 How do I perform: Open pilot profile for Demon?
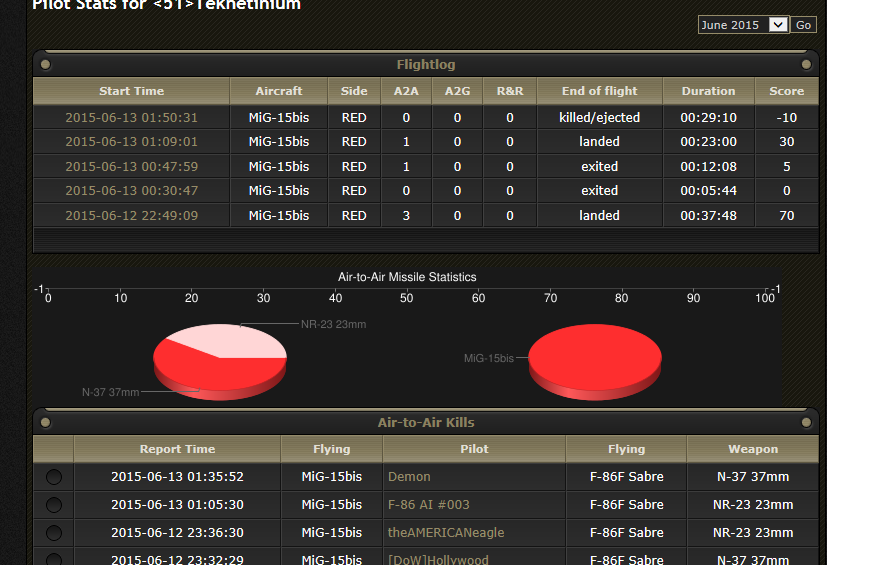click(x=408, y=477)
